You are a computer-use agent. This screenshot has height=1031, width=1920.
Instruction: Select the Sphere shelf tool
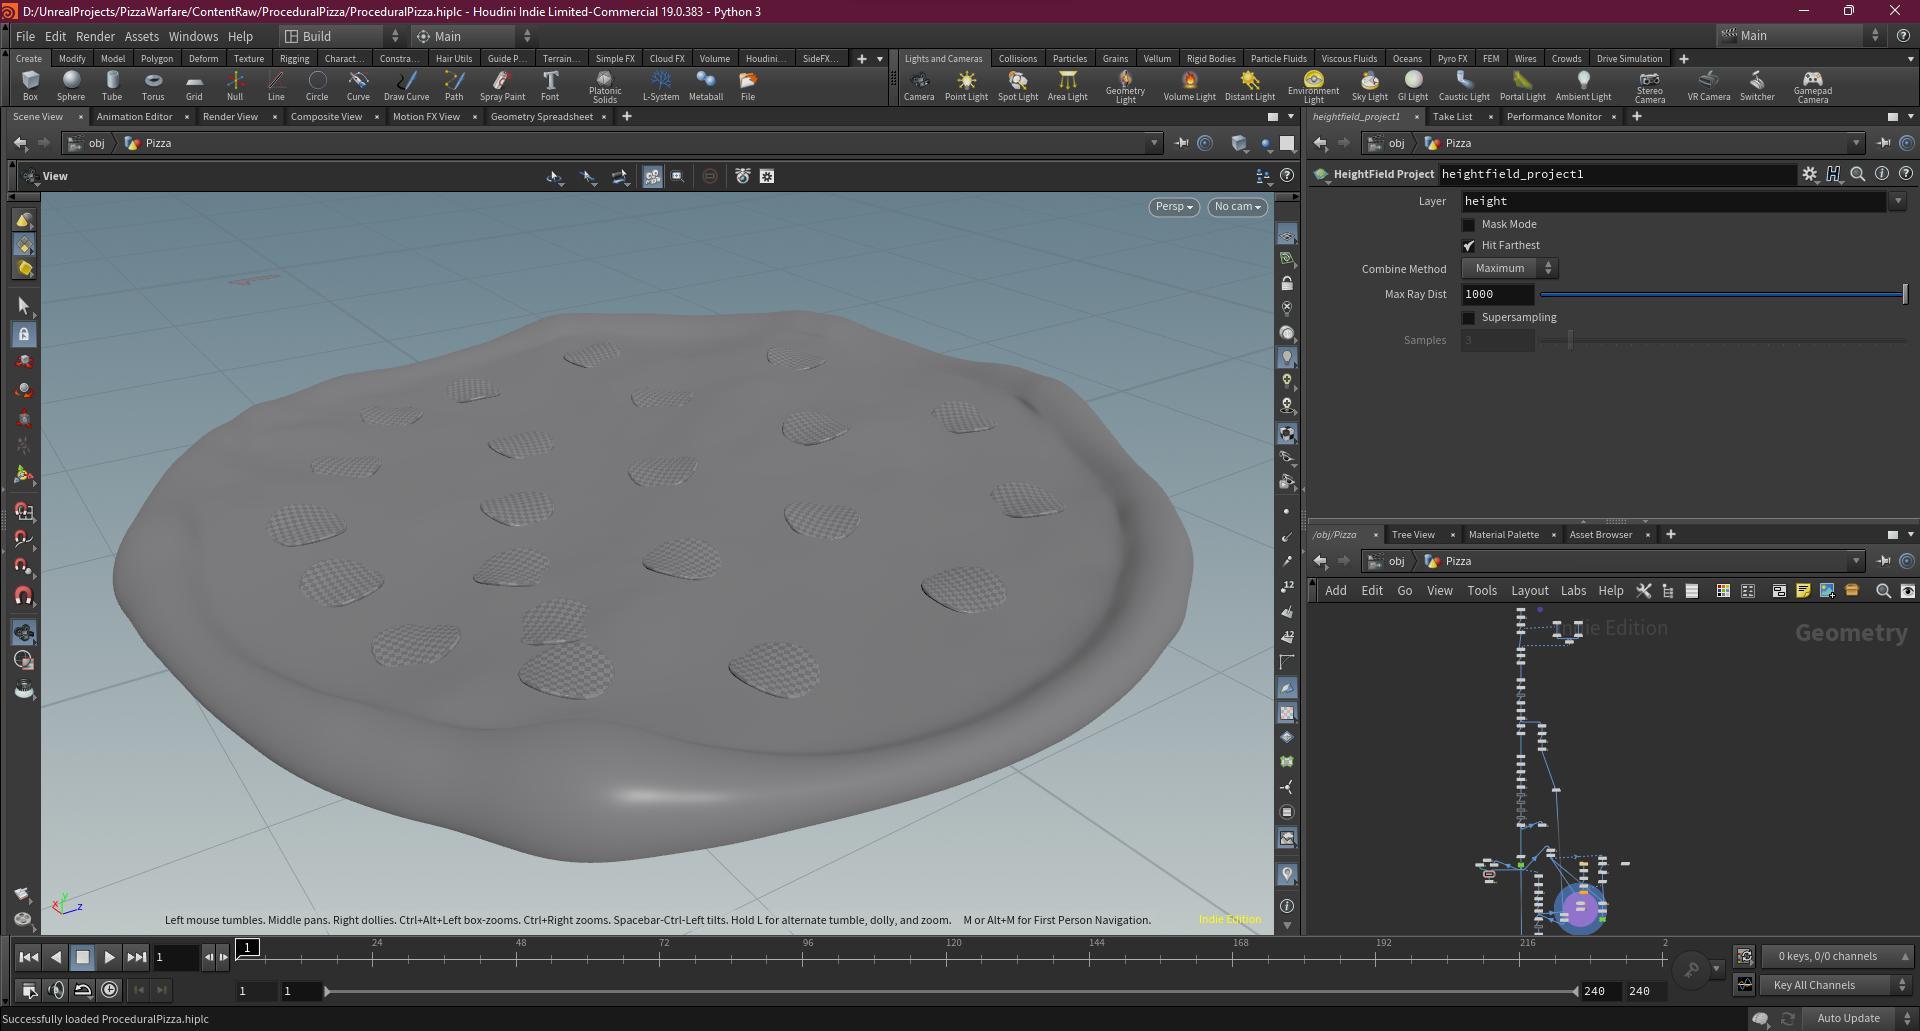[71, 85]
